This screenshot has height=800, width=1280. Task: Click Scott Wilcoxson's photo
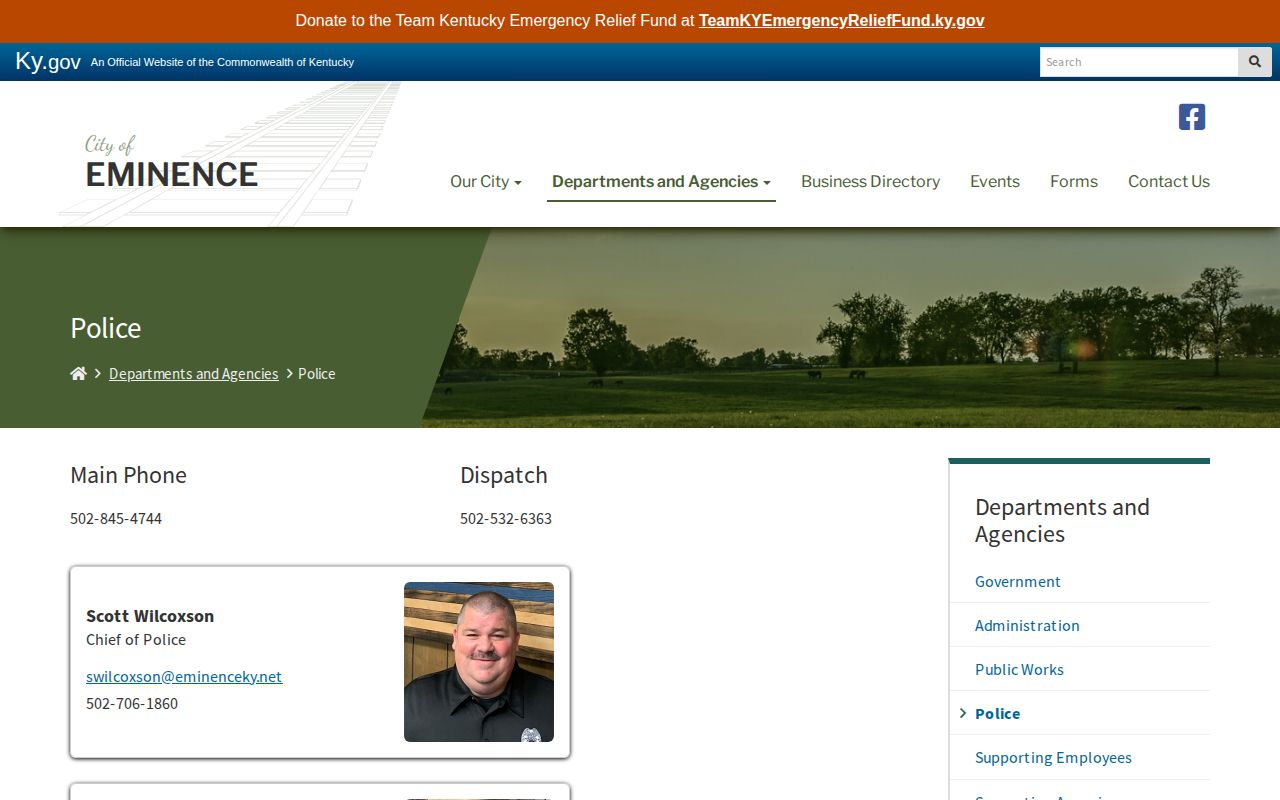point(479,662)
